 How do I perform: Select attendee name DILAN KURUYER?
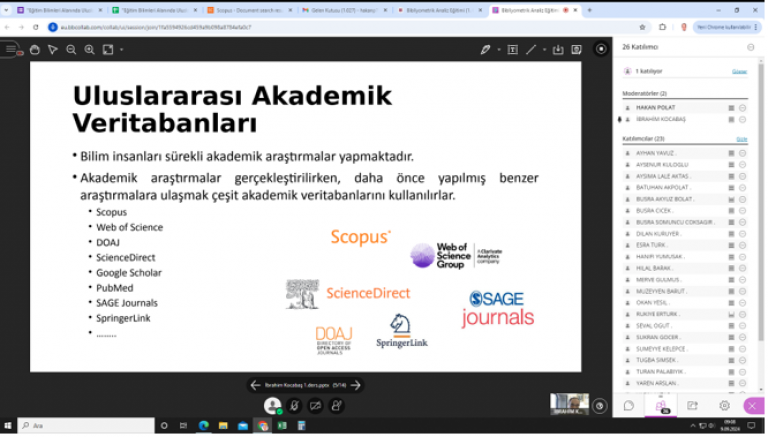658,234
